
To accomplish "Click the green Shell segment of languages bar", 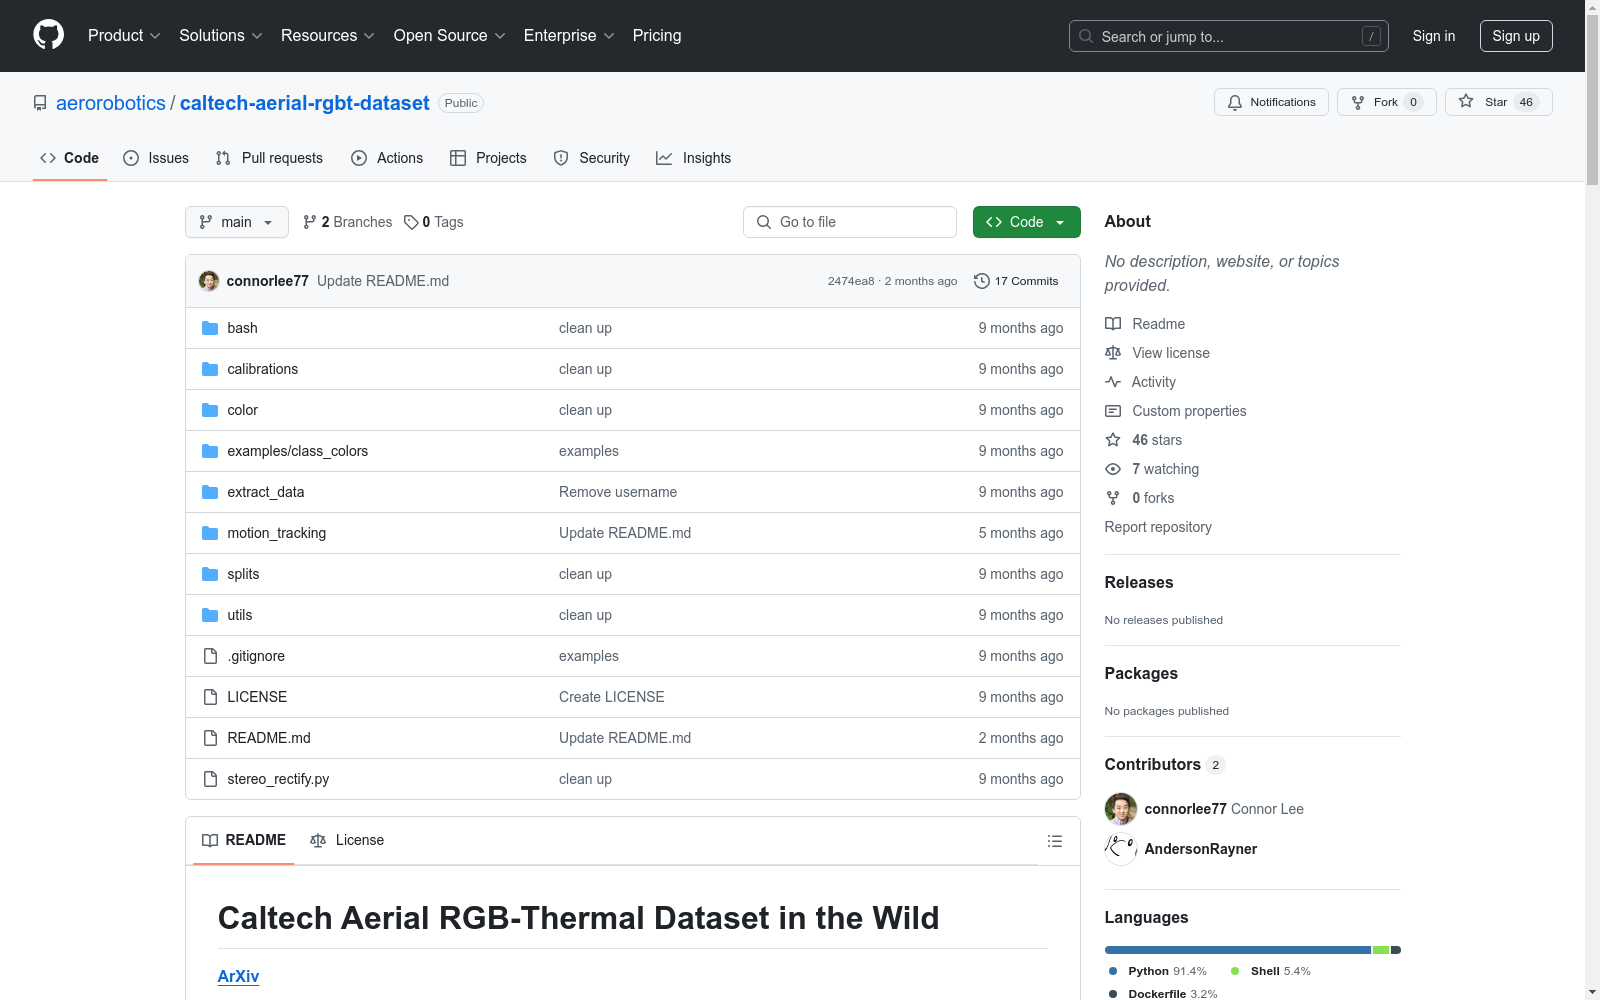I will click(x=1381, y=950).
